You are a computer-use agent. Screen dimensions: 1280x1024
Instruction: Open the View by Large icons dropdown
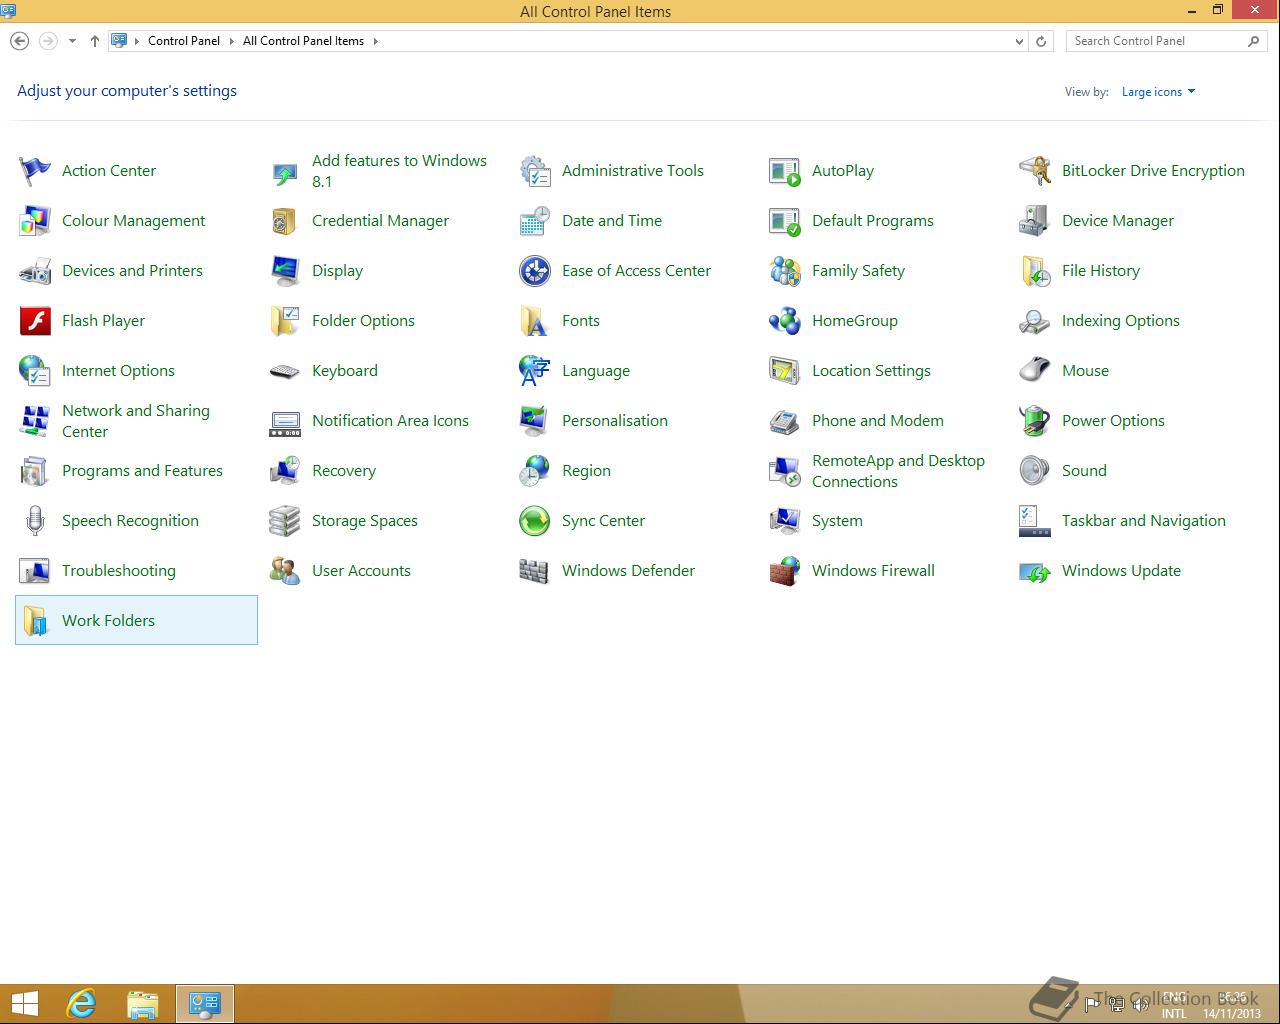coord(1158,92)
